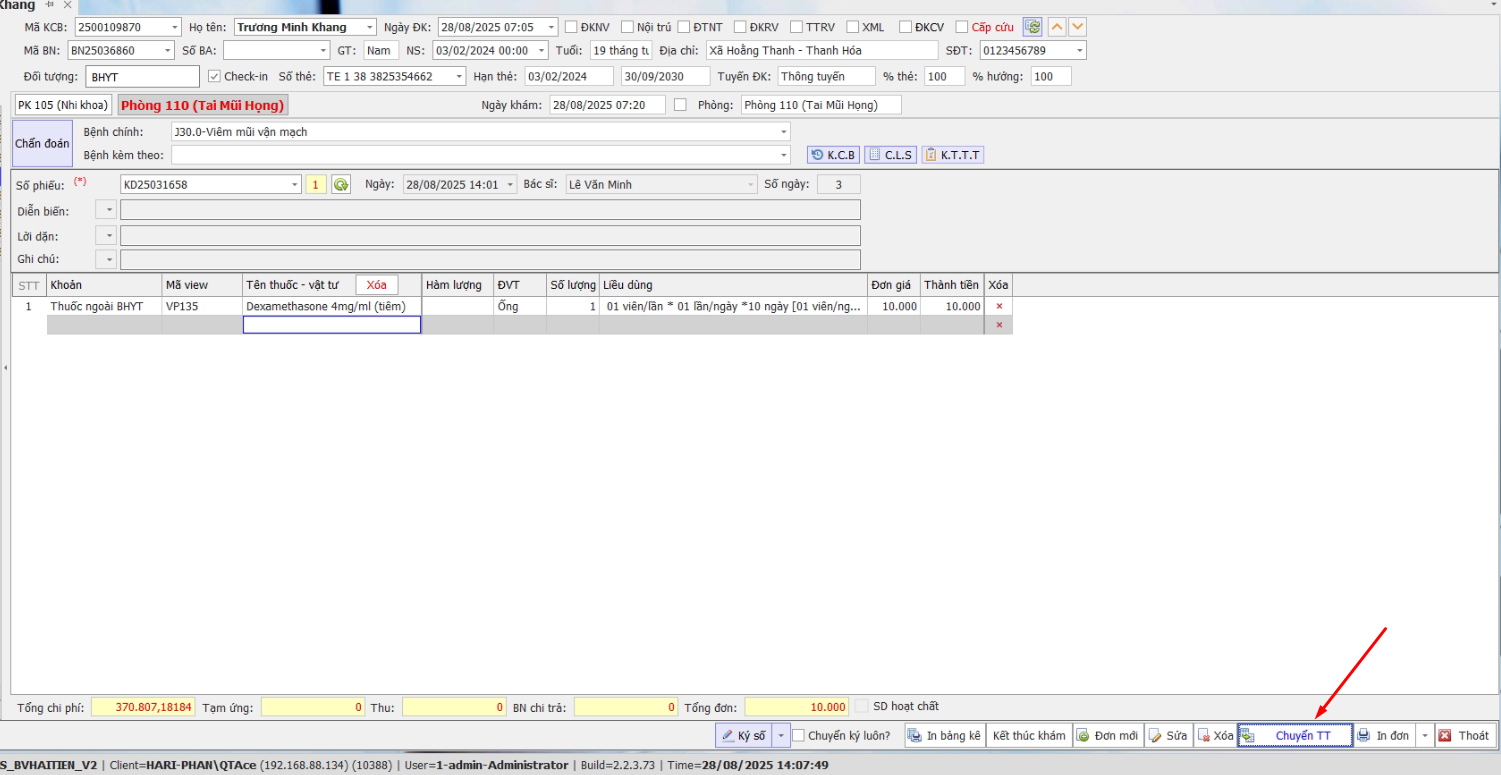Viewport: 1501px width, 775px height.
Task: Uncheck the Check-in checkbox
Action: (214, 76)
